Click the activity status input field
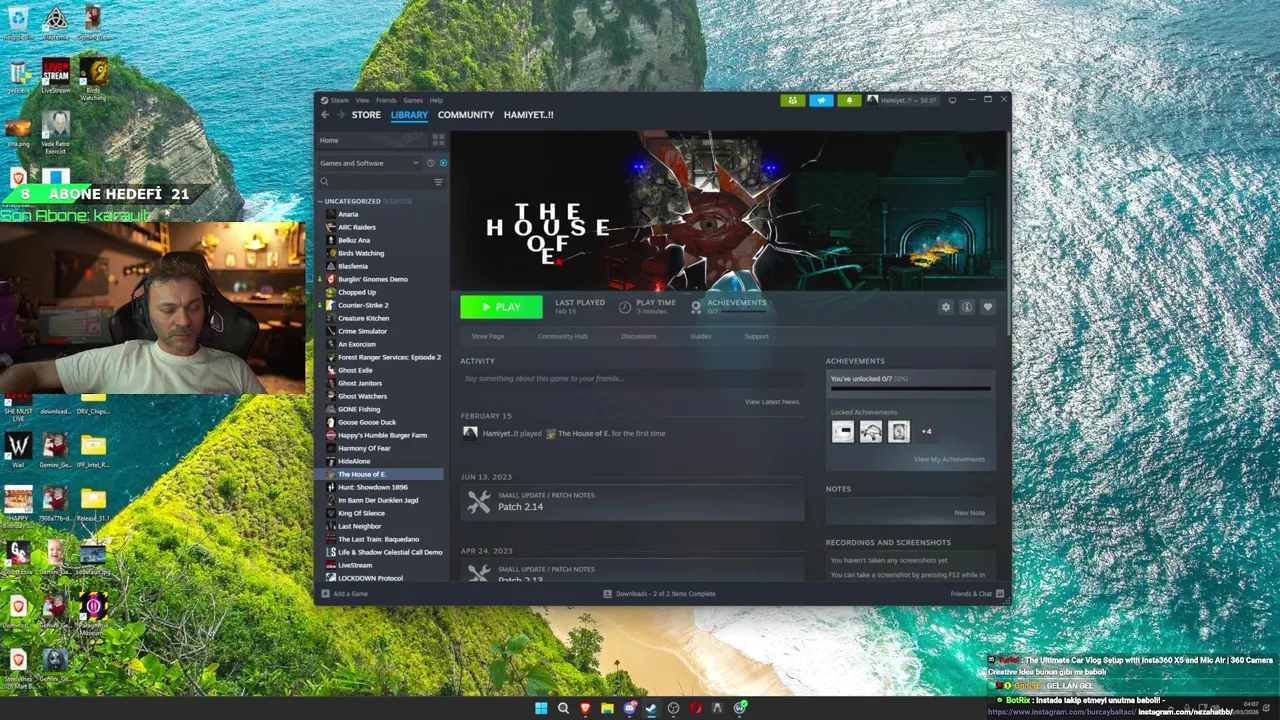Image resolution: width=1280 pixels, height=720 pixels. point(631,379)
